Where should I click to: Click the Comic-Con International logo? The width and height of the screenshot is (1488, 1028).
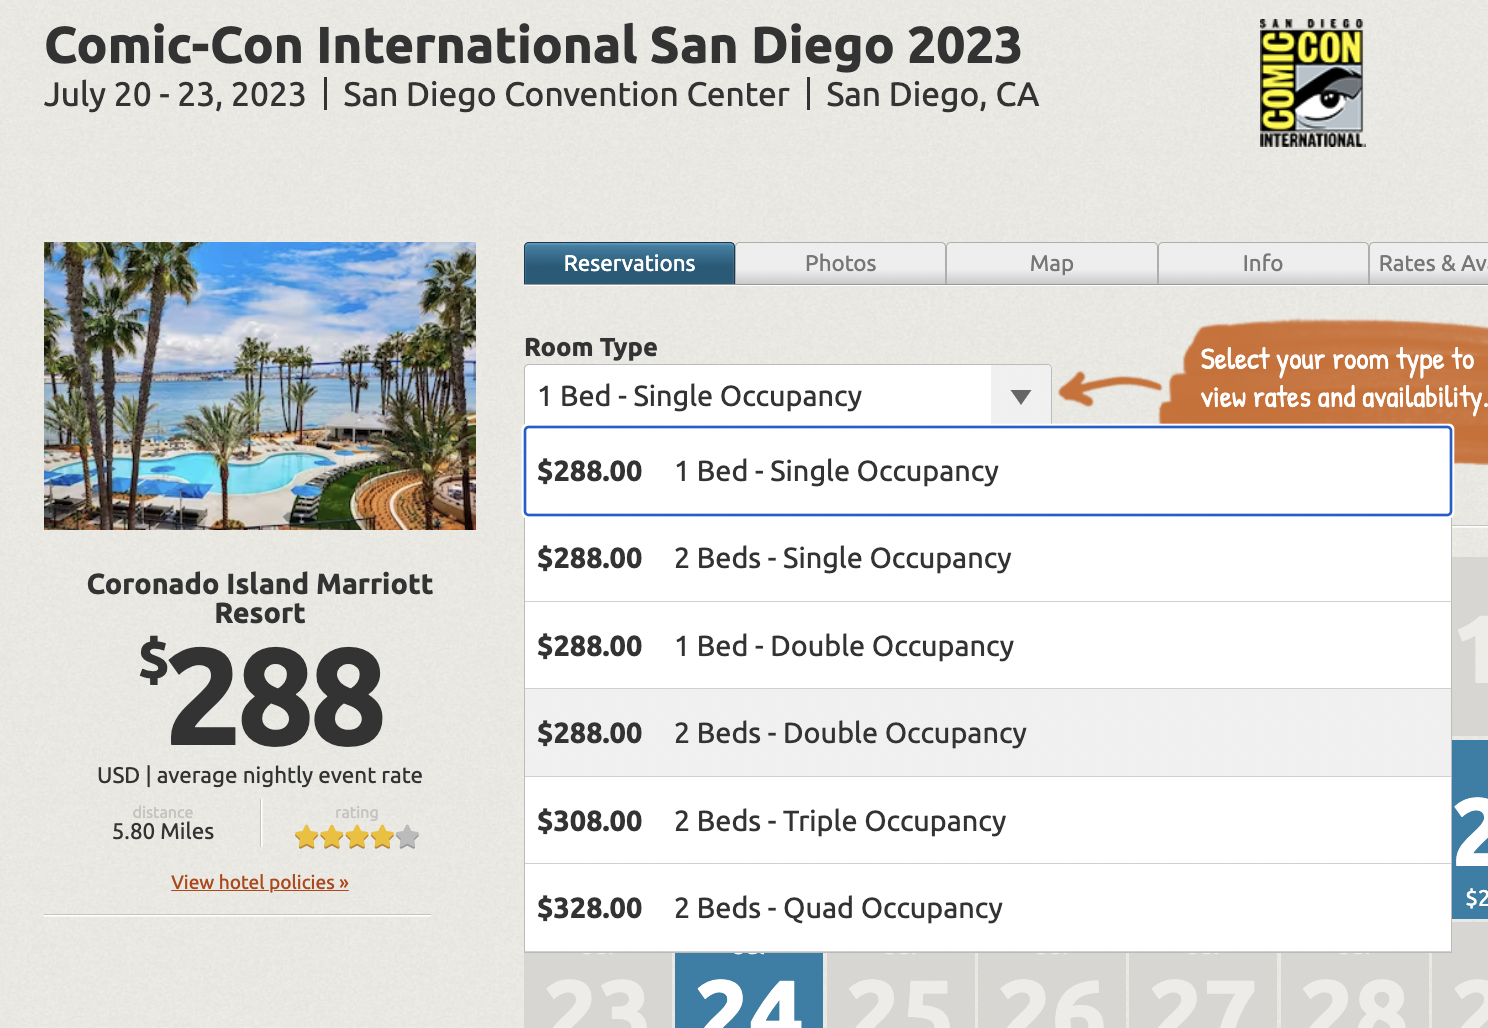point(1312,84)
